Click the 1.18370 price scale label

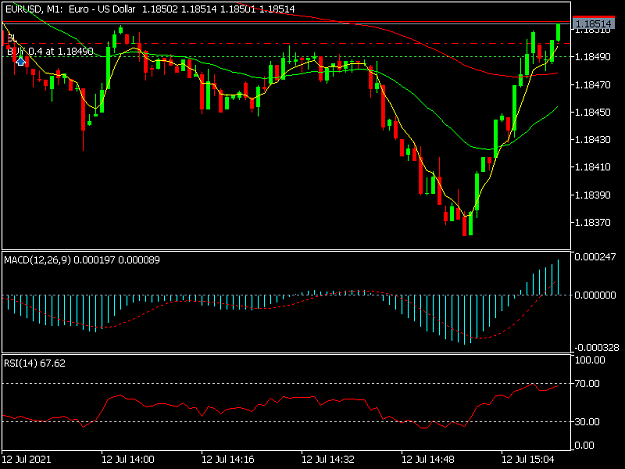(x=592, y=222)
